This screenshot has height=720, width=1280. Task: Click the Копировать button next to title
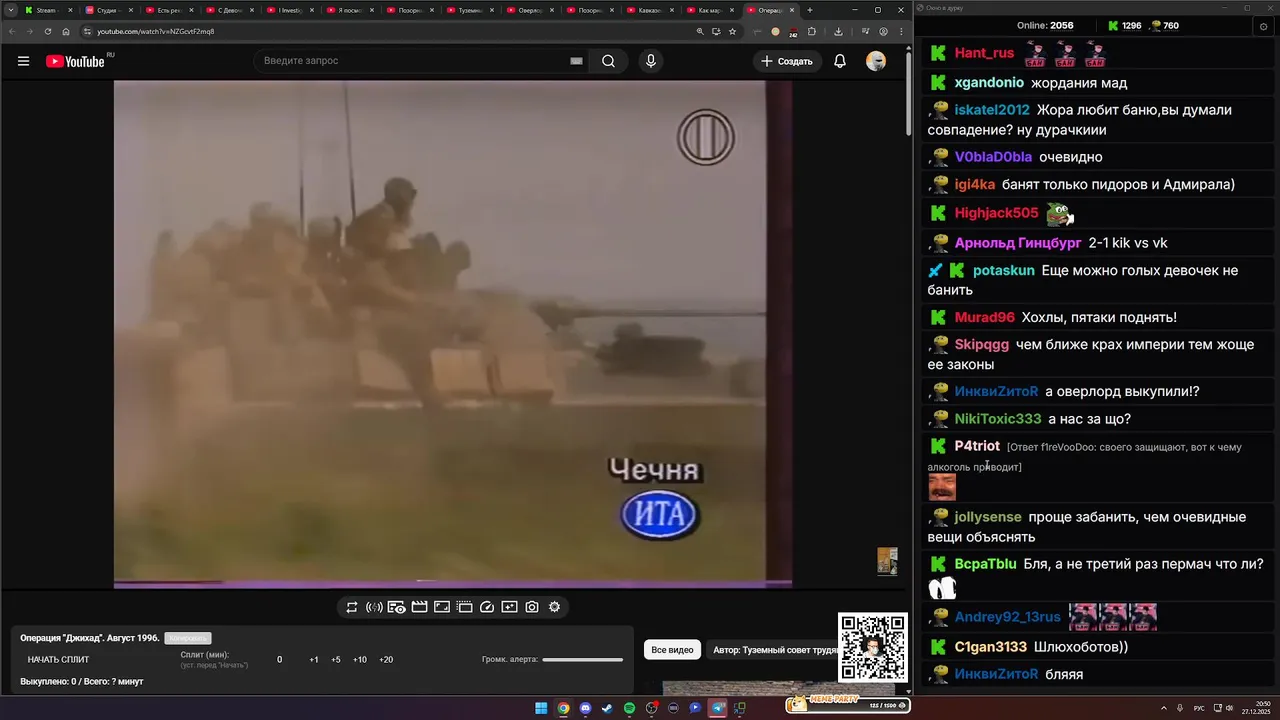pos(188,638)
